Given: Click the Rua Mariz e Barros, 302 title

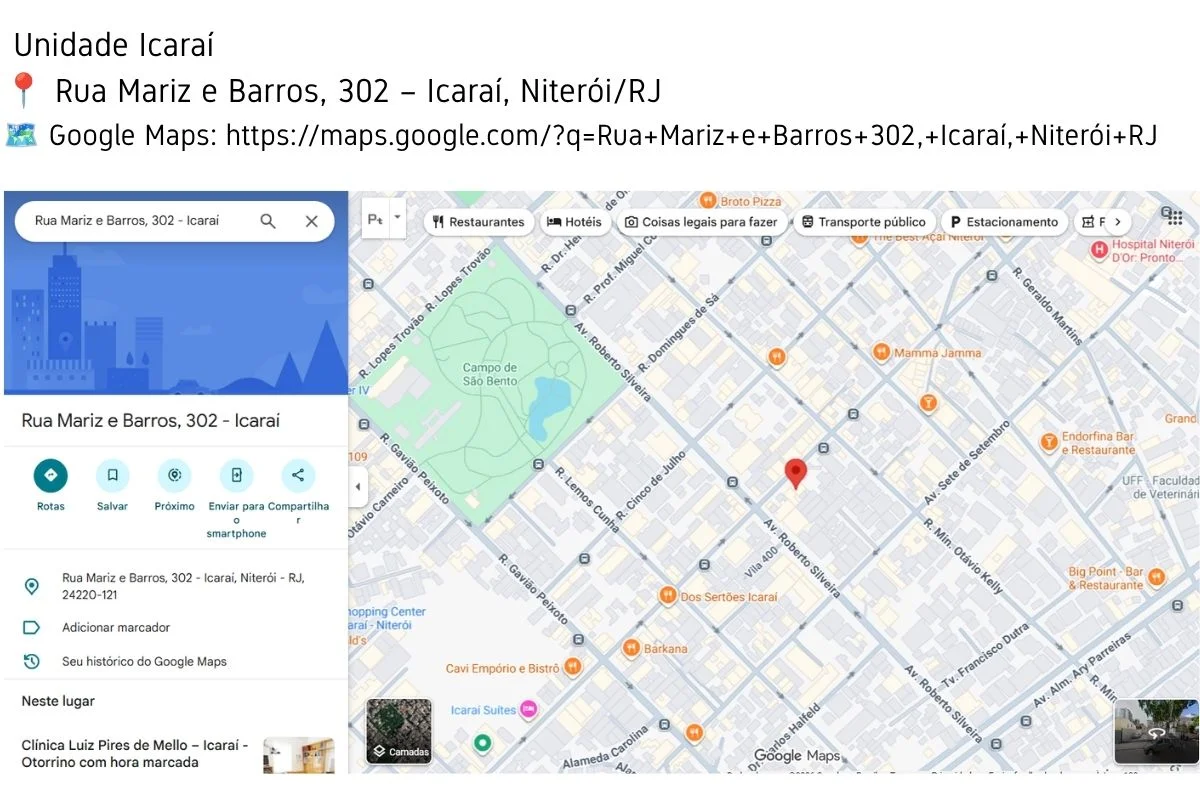Looking at the screenshot, I should pyautogui.click(x=151, y=421).
